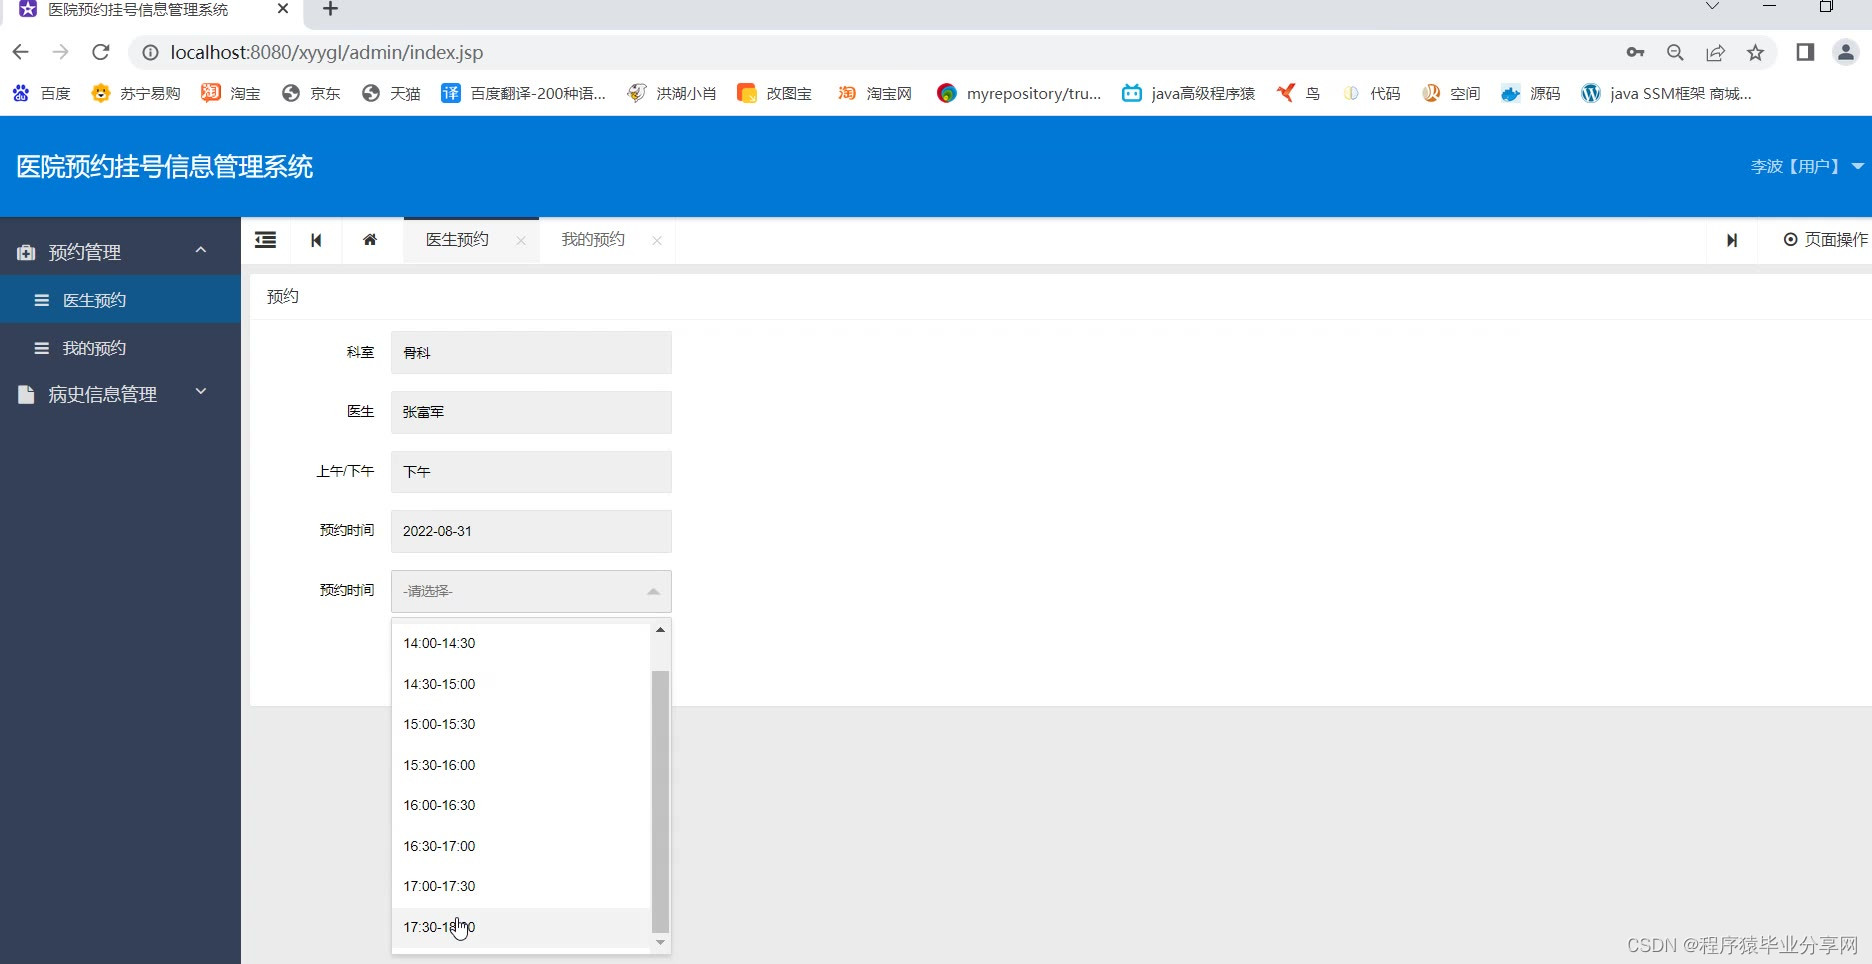
Task: Toggle the browser side panel icon
Action: click(1805, 52)
